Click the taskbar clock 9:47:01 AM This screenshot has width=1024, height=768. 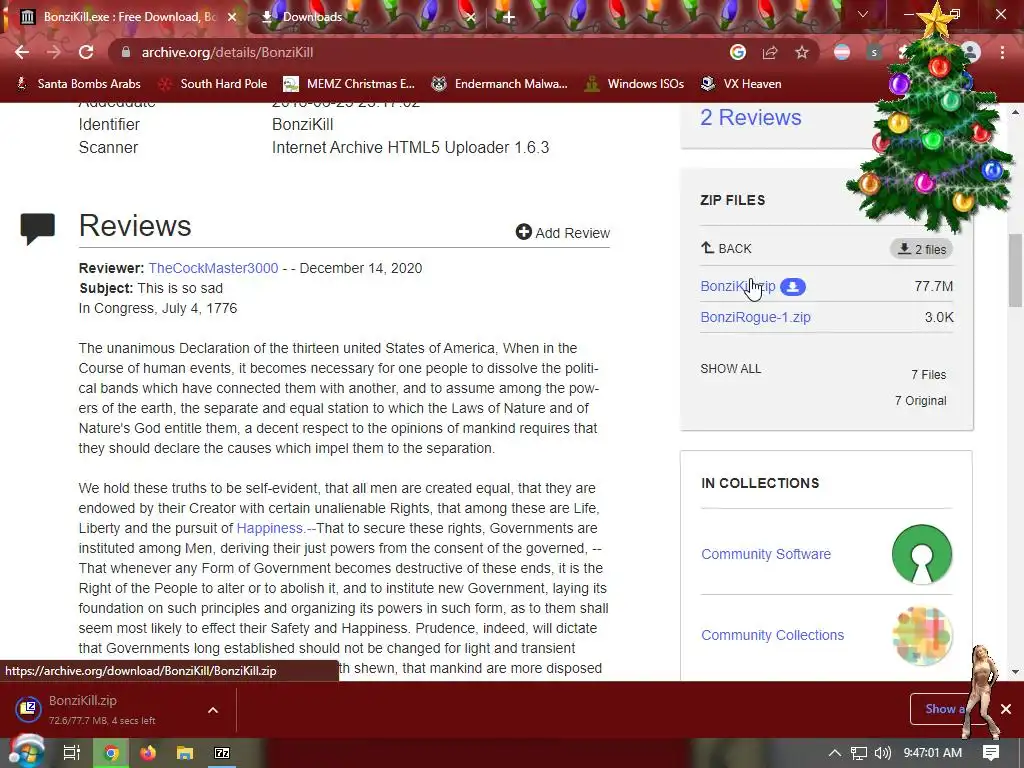[x=933, y=753]
